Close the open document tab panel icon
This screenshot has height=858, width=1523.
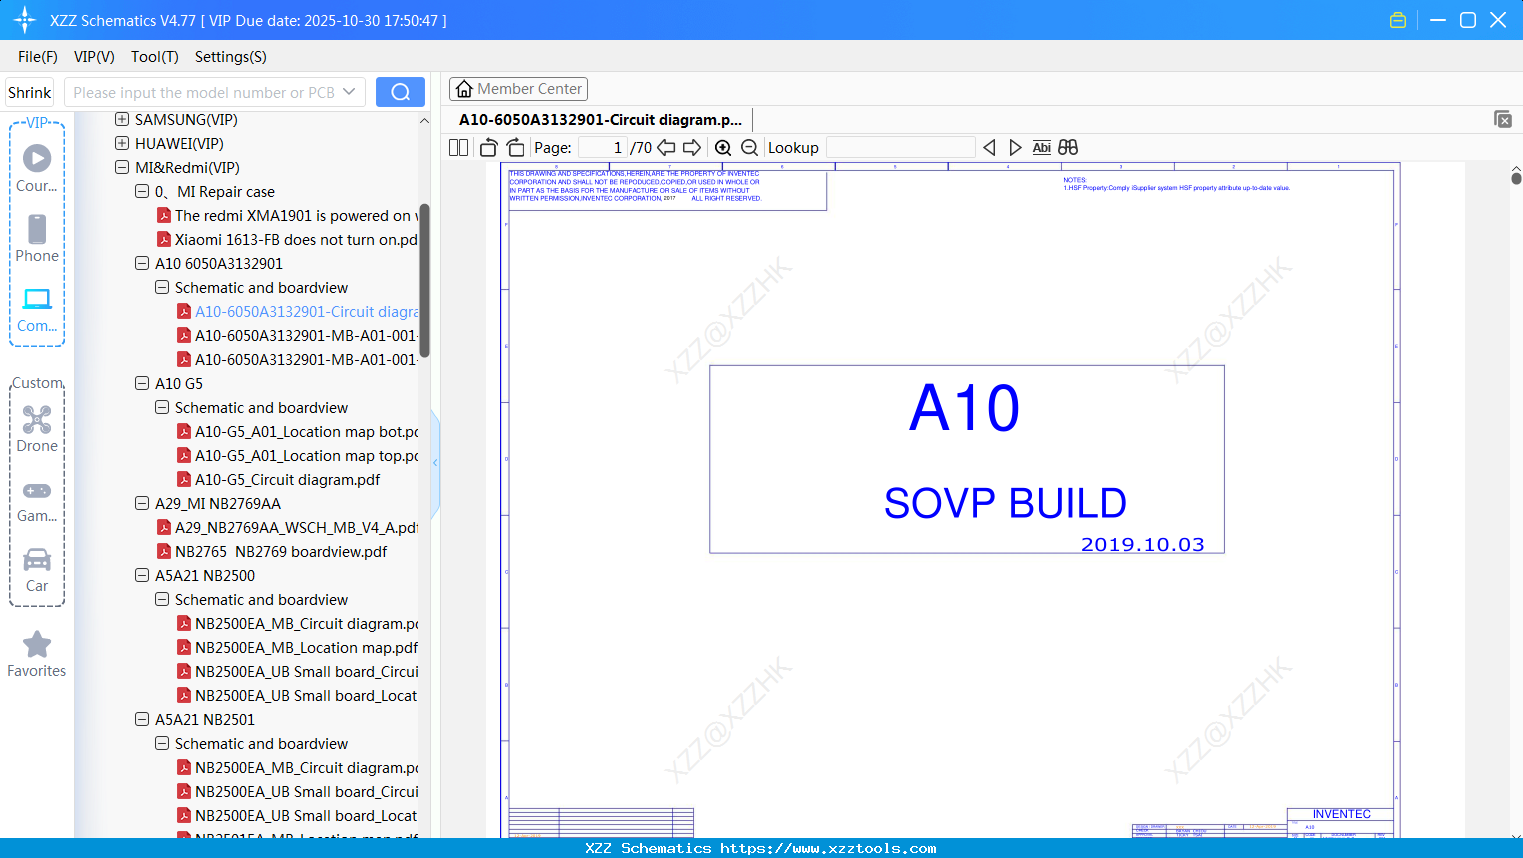pos(1503,119)
